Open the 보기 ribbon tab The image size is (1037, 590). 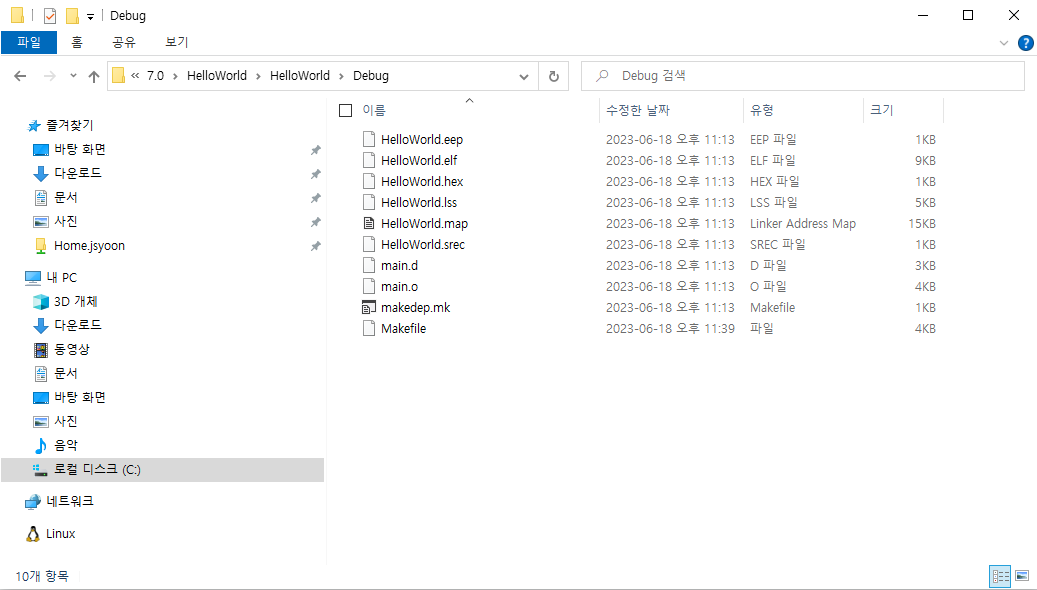coord(177,42)
